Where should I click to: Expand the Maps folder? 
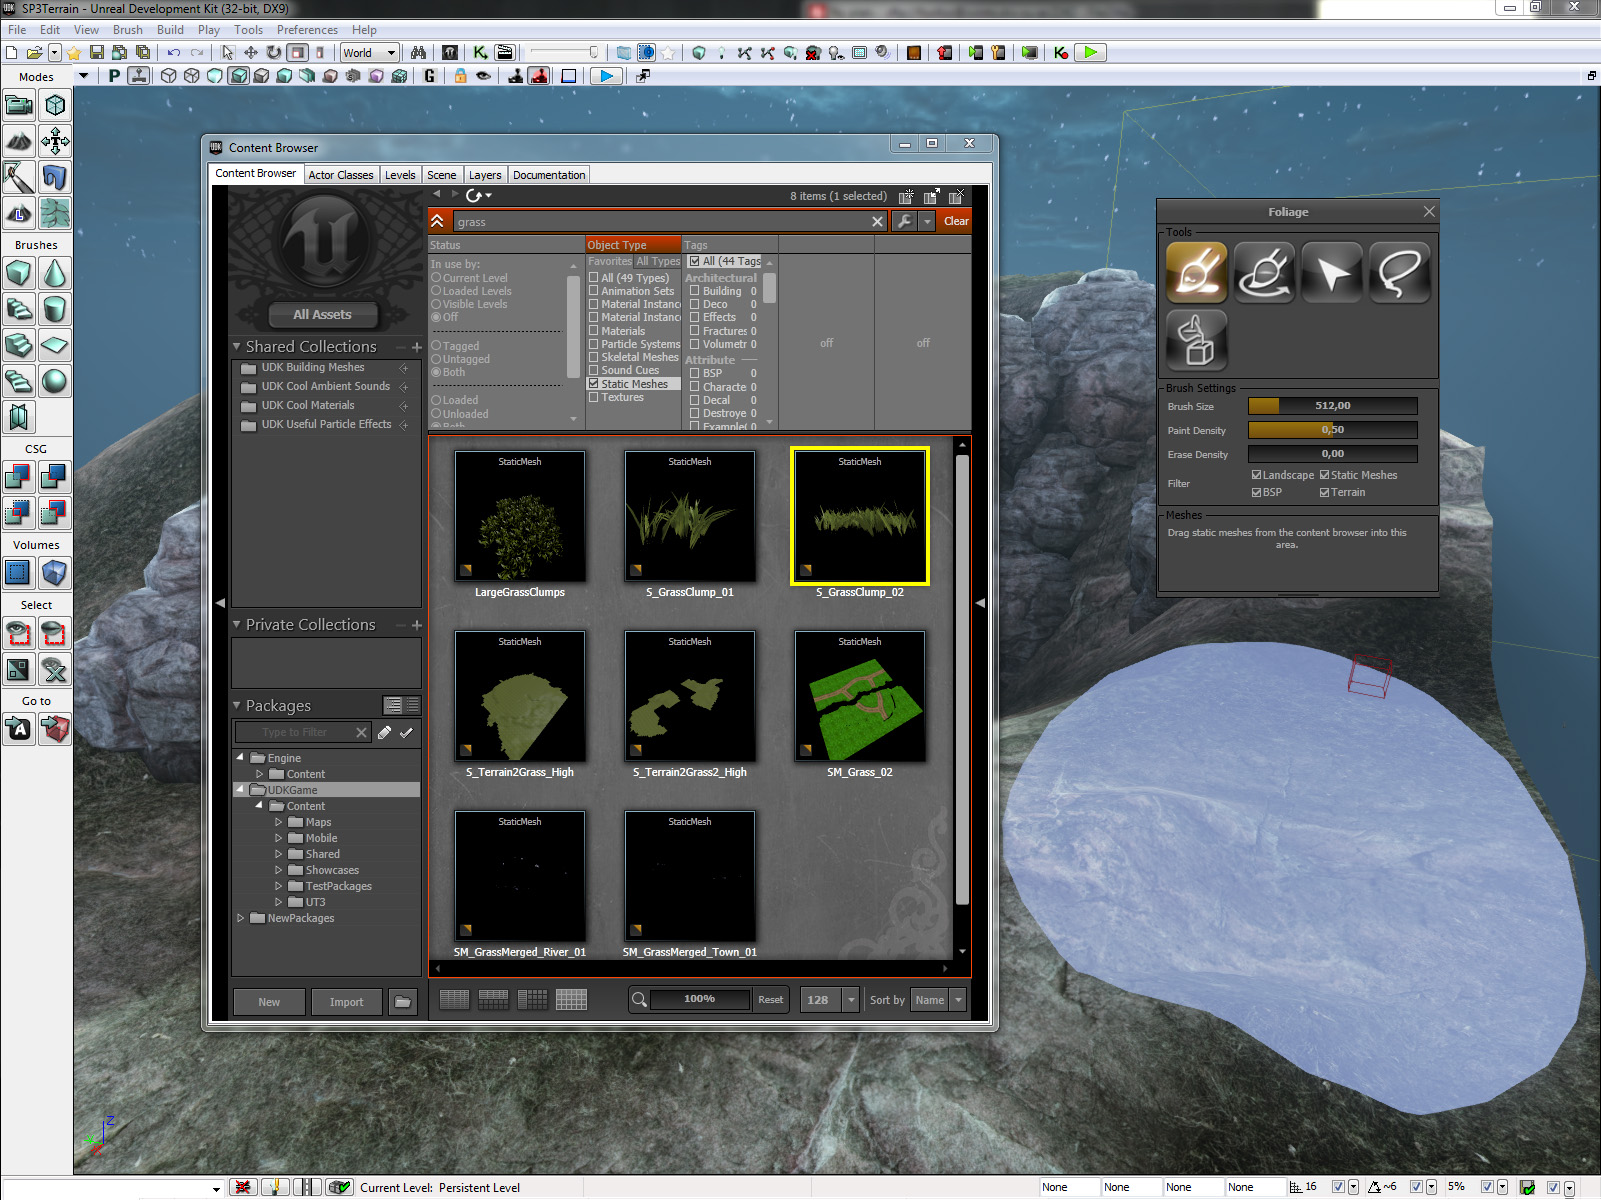pyautogui.click(x=279, y=822)
